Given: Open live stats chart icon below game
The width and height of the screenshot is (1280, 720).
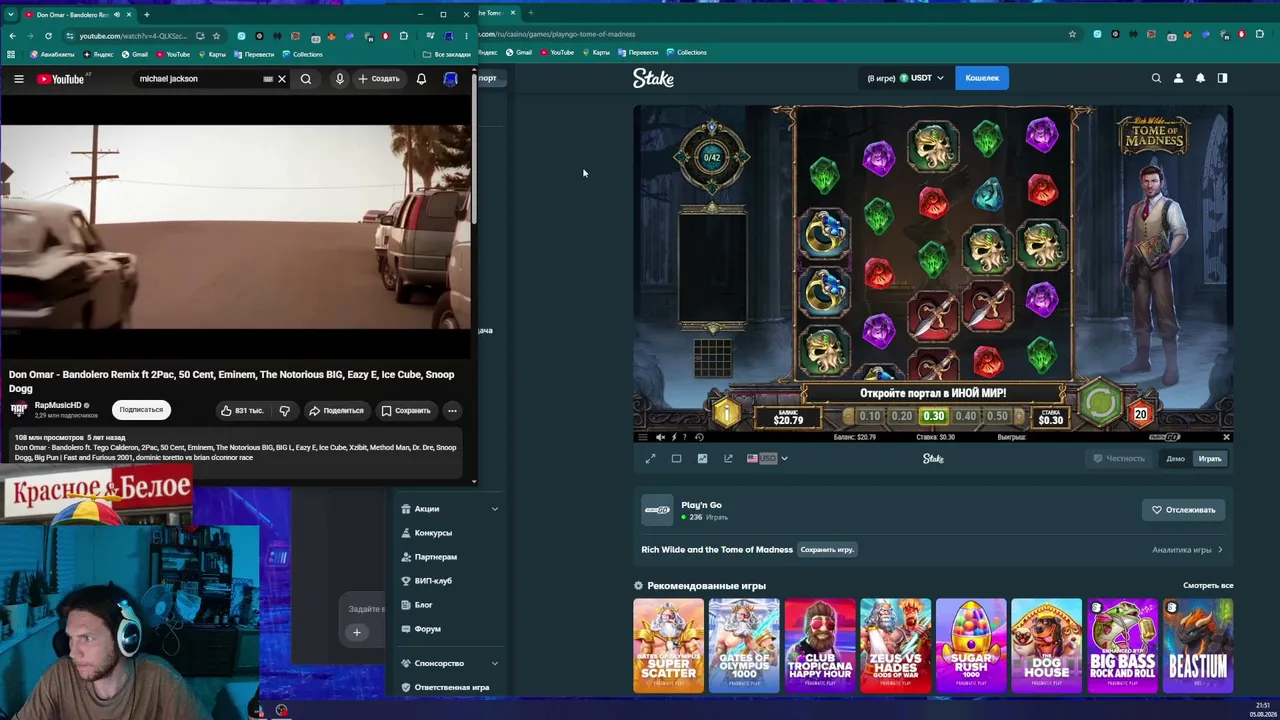Looking at the screenshot, I should point(702,459).
